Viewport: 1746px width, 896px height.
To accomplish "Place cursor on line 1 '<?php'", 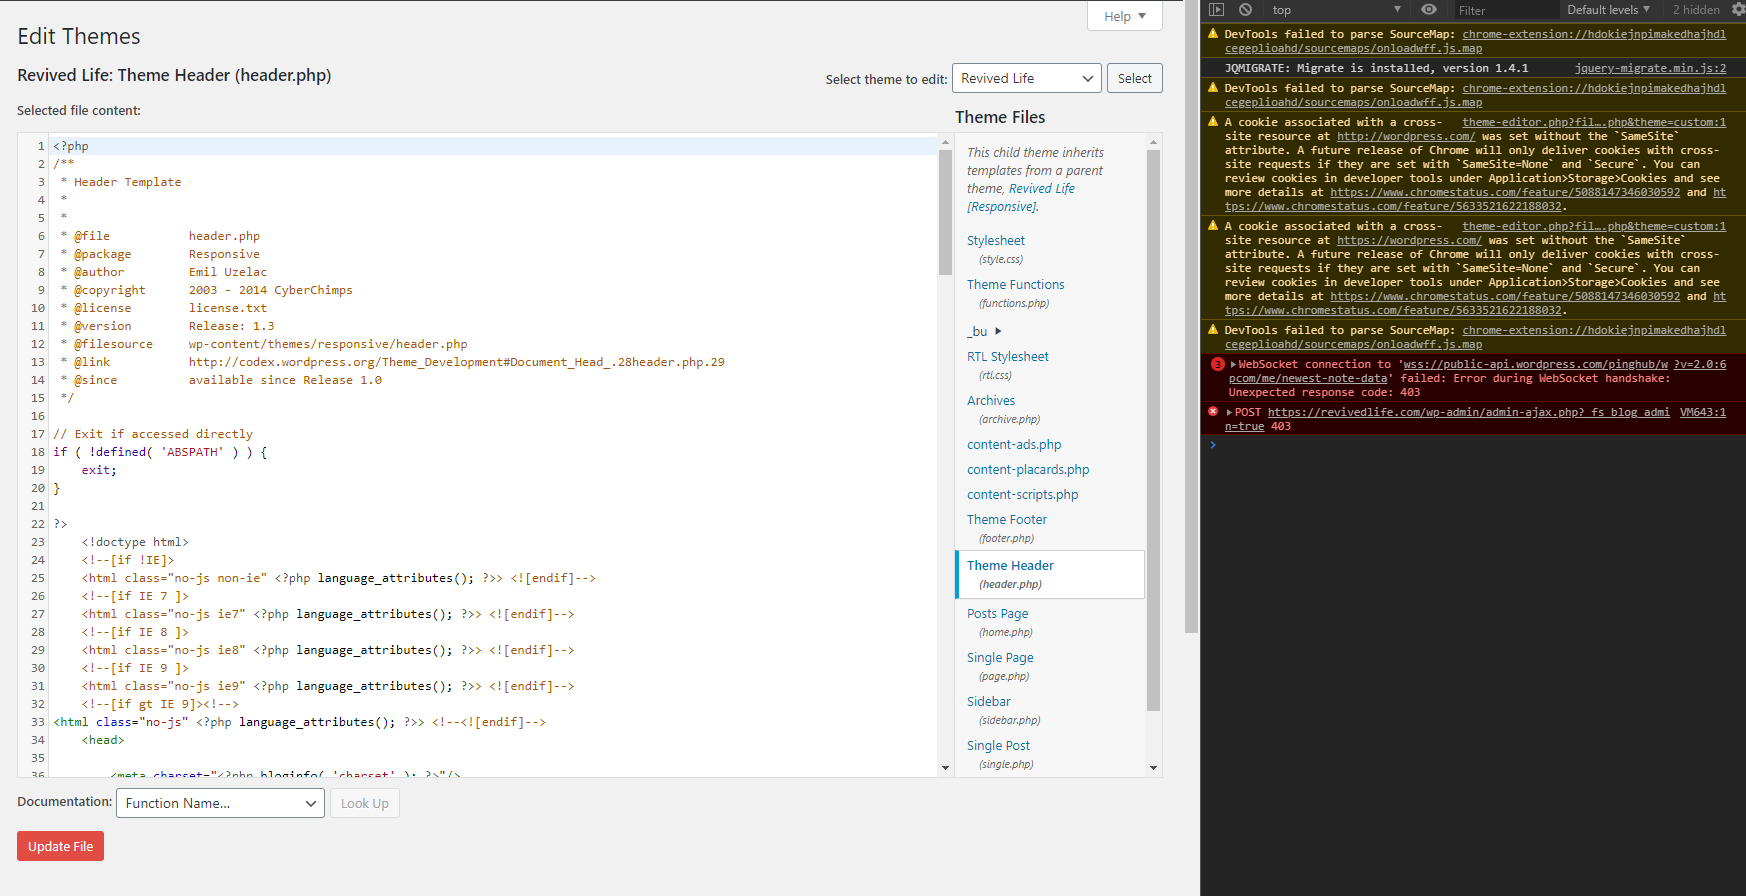I will coord(71,146).
